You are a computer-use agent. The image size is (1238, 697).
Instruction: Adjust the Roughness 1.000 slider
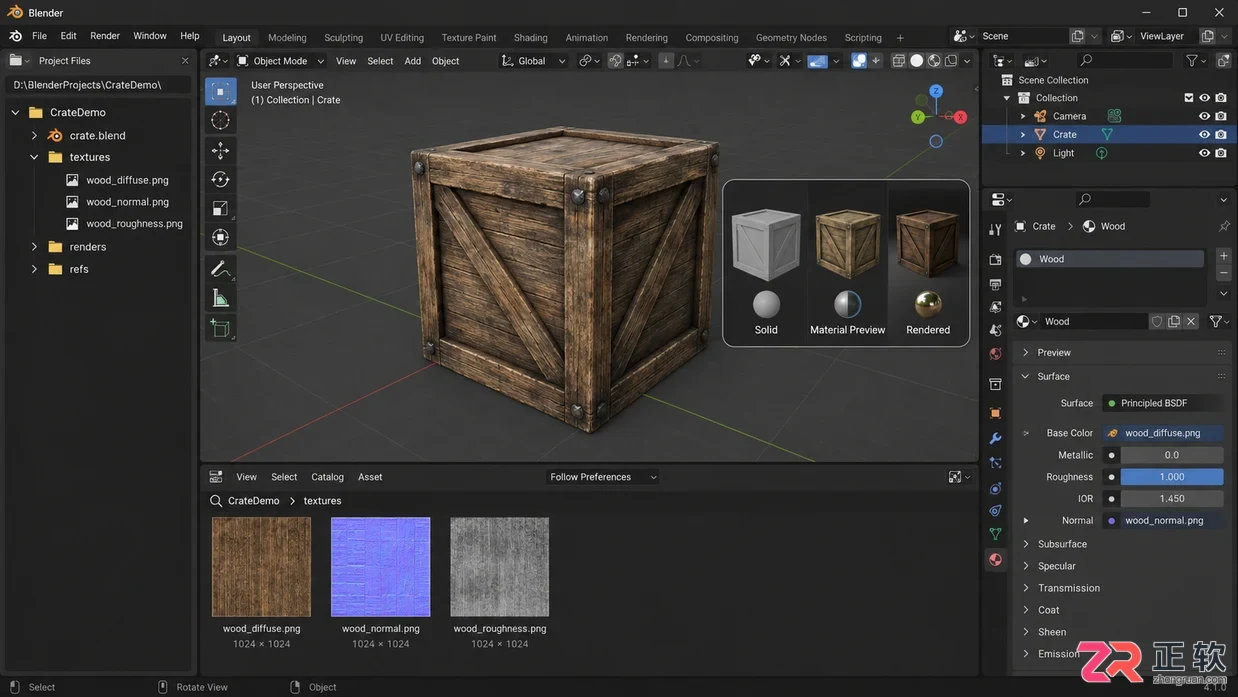(x=1172, y=477)
